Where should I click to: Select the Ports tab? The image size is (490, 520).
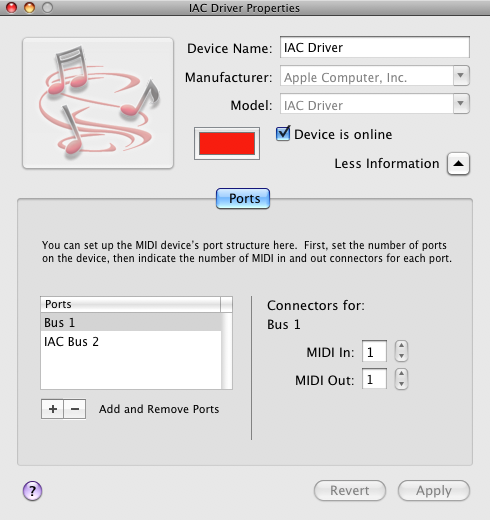(243, 199)
